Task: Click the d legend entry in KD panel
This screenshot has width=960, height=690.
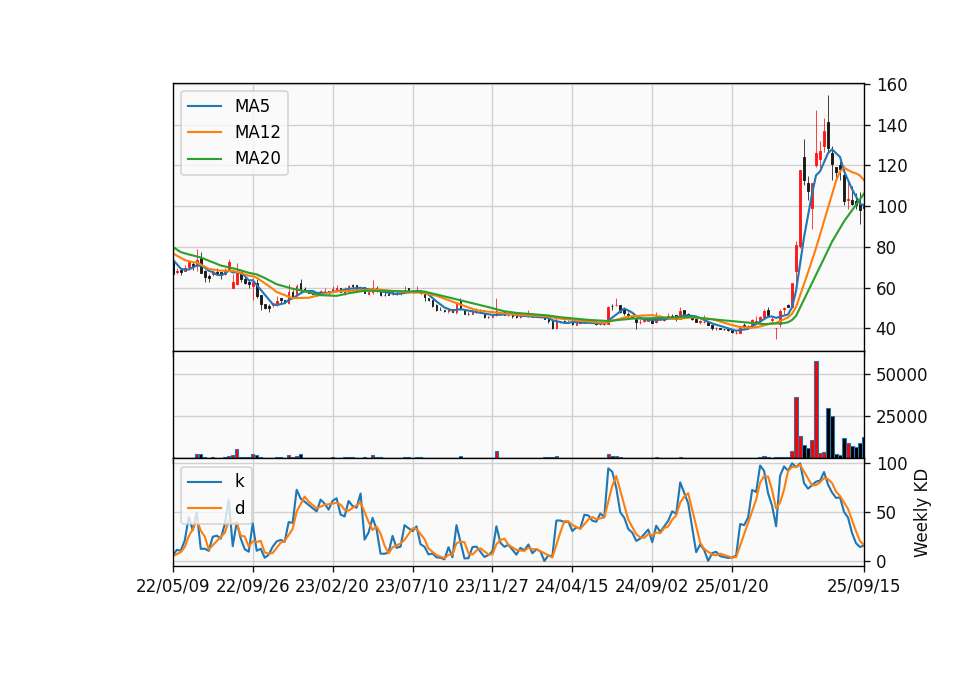Action: click(239, 508)
